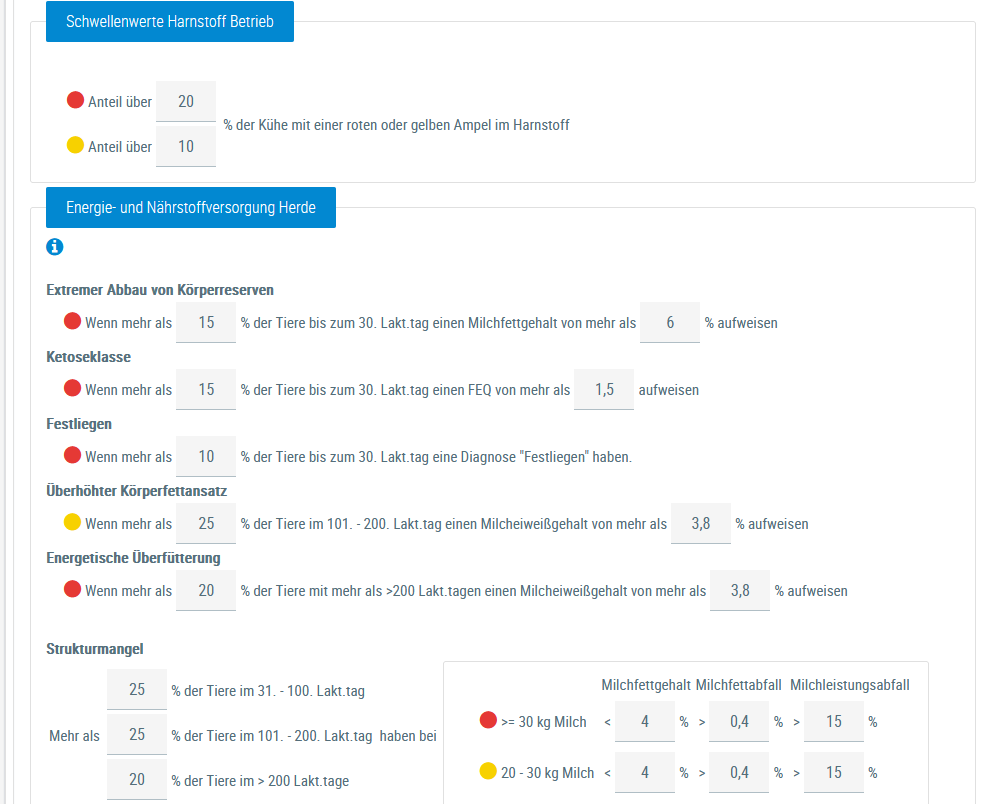Image resolution: width=982 pixels, height=804 pixels.
Task: Focus the yellow Anteil über field with value 10
Action: click(186, 147)
